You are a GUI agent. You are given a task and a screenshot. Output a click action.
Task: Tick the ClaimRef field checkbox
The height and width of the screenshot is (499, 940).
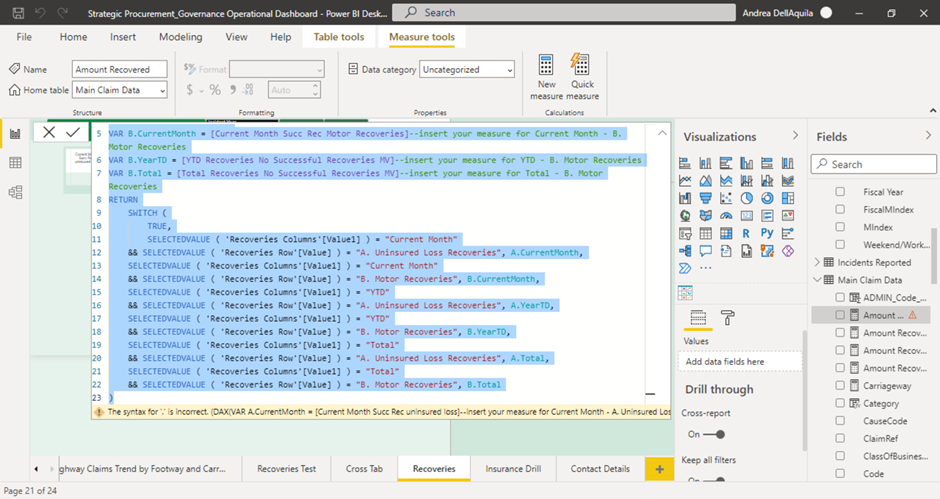point(840,438)
